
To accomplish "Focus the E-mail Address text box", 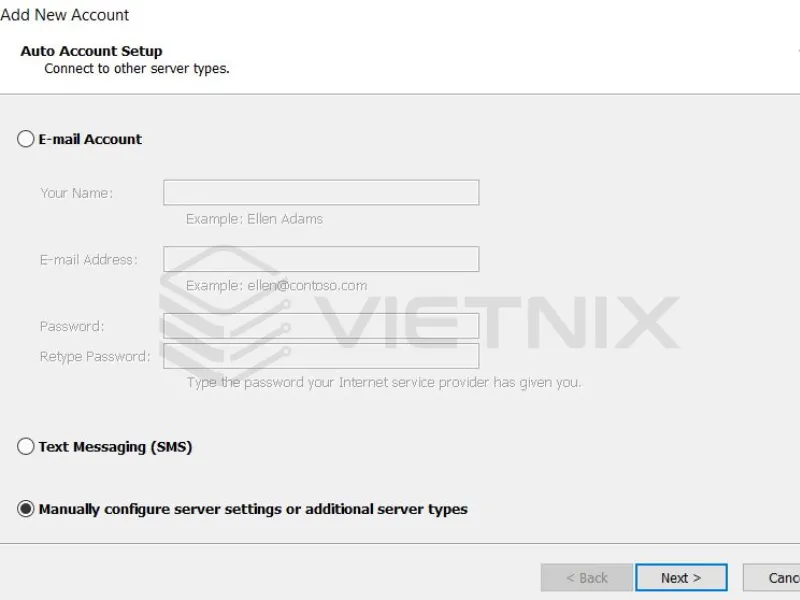I will point(320,258).
